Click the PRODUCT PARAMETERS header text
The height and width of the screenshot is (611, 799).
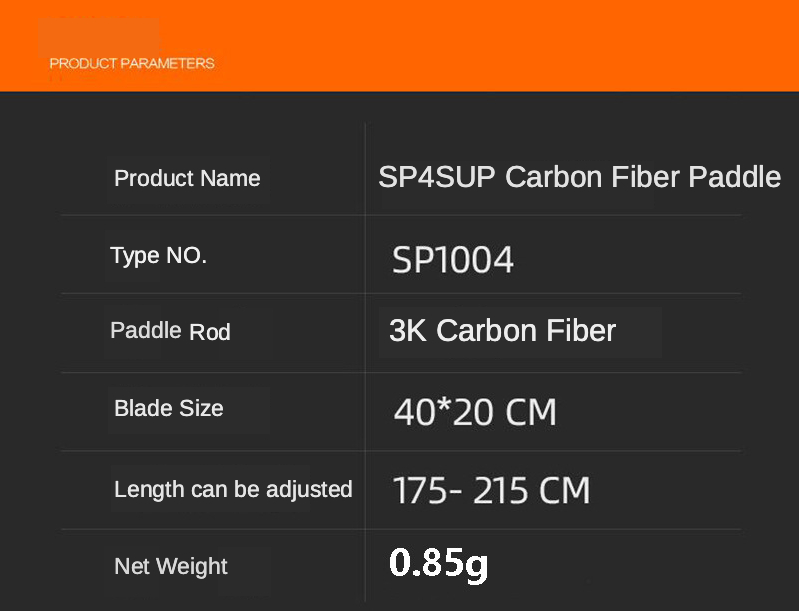132,63
